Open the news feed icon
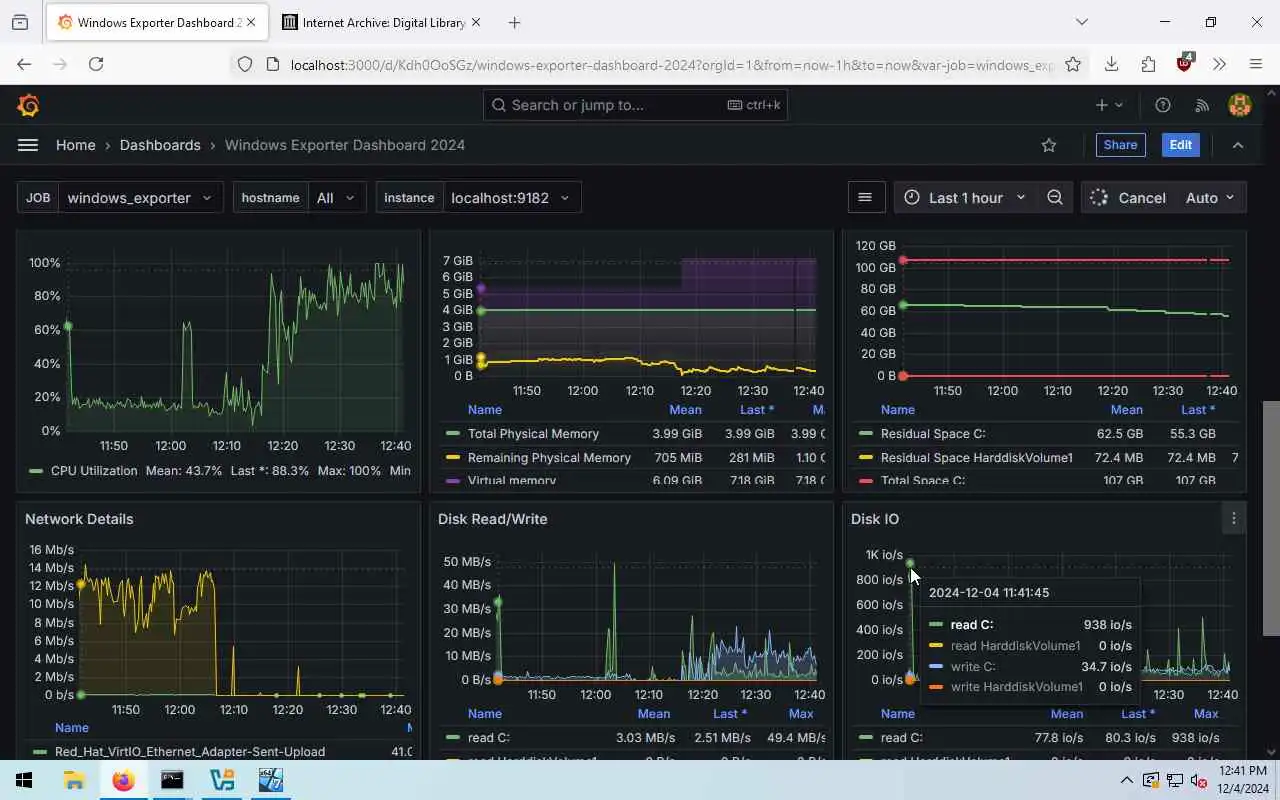The height and width of the screenshot is (800, 1280). click(x=1202, y=105)
